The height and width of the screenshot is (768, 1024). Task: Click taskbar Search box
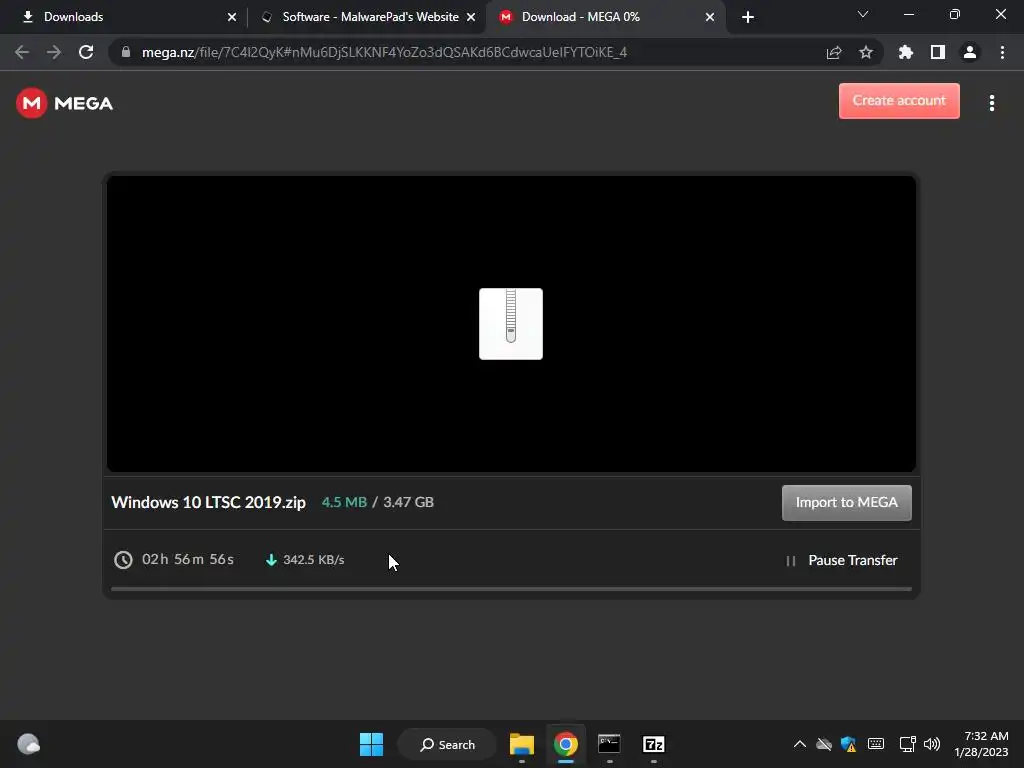point(448,744)
